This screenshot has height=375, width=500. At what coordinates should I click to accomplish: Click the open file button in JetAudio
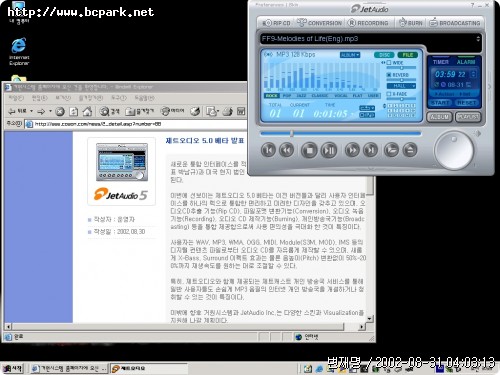click(x=392, y=150)
